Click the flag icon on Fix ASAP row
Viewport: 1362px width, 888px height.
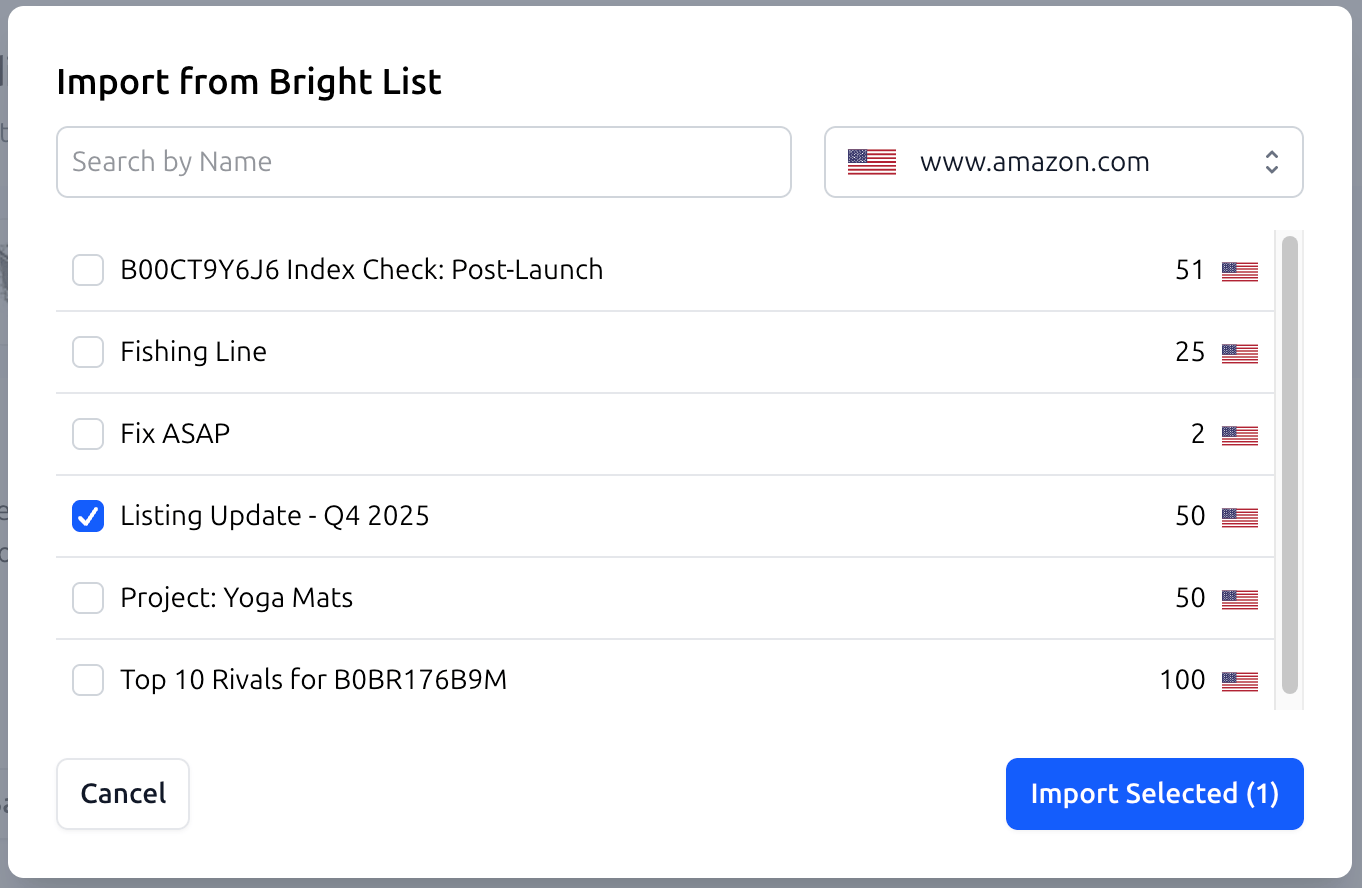pos(1239,435)
